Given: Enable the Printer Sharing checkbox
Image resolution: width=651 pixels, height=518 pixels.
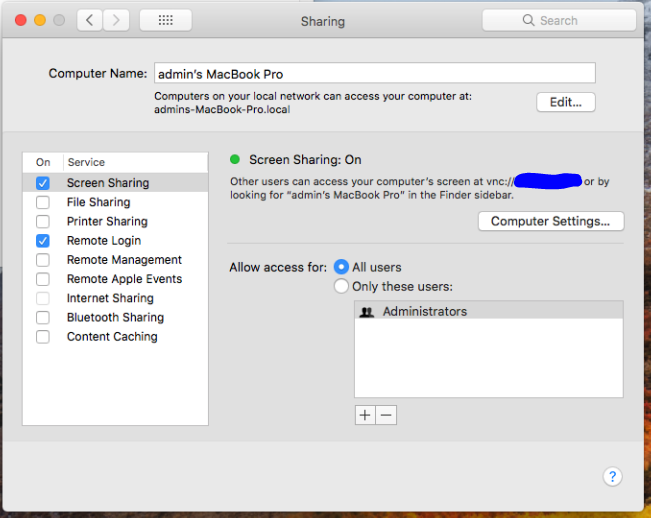Looking at the screenshot, I should [43, 221].
